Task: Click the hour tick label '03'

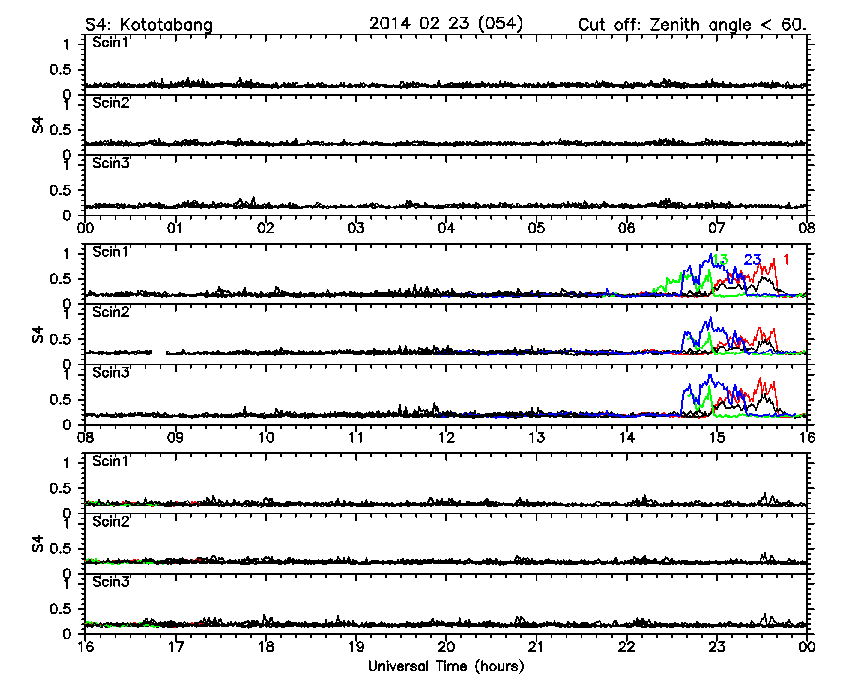Action: coord(356,228)
